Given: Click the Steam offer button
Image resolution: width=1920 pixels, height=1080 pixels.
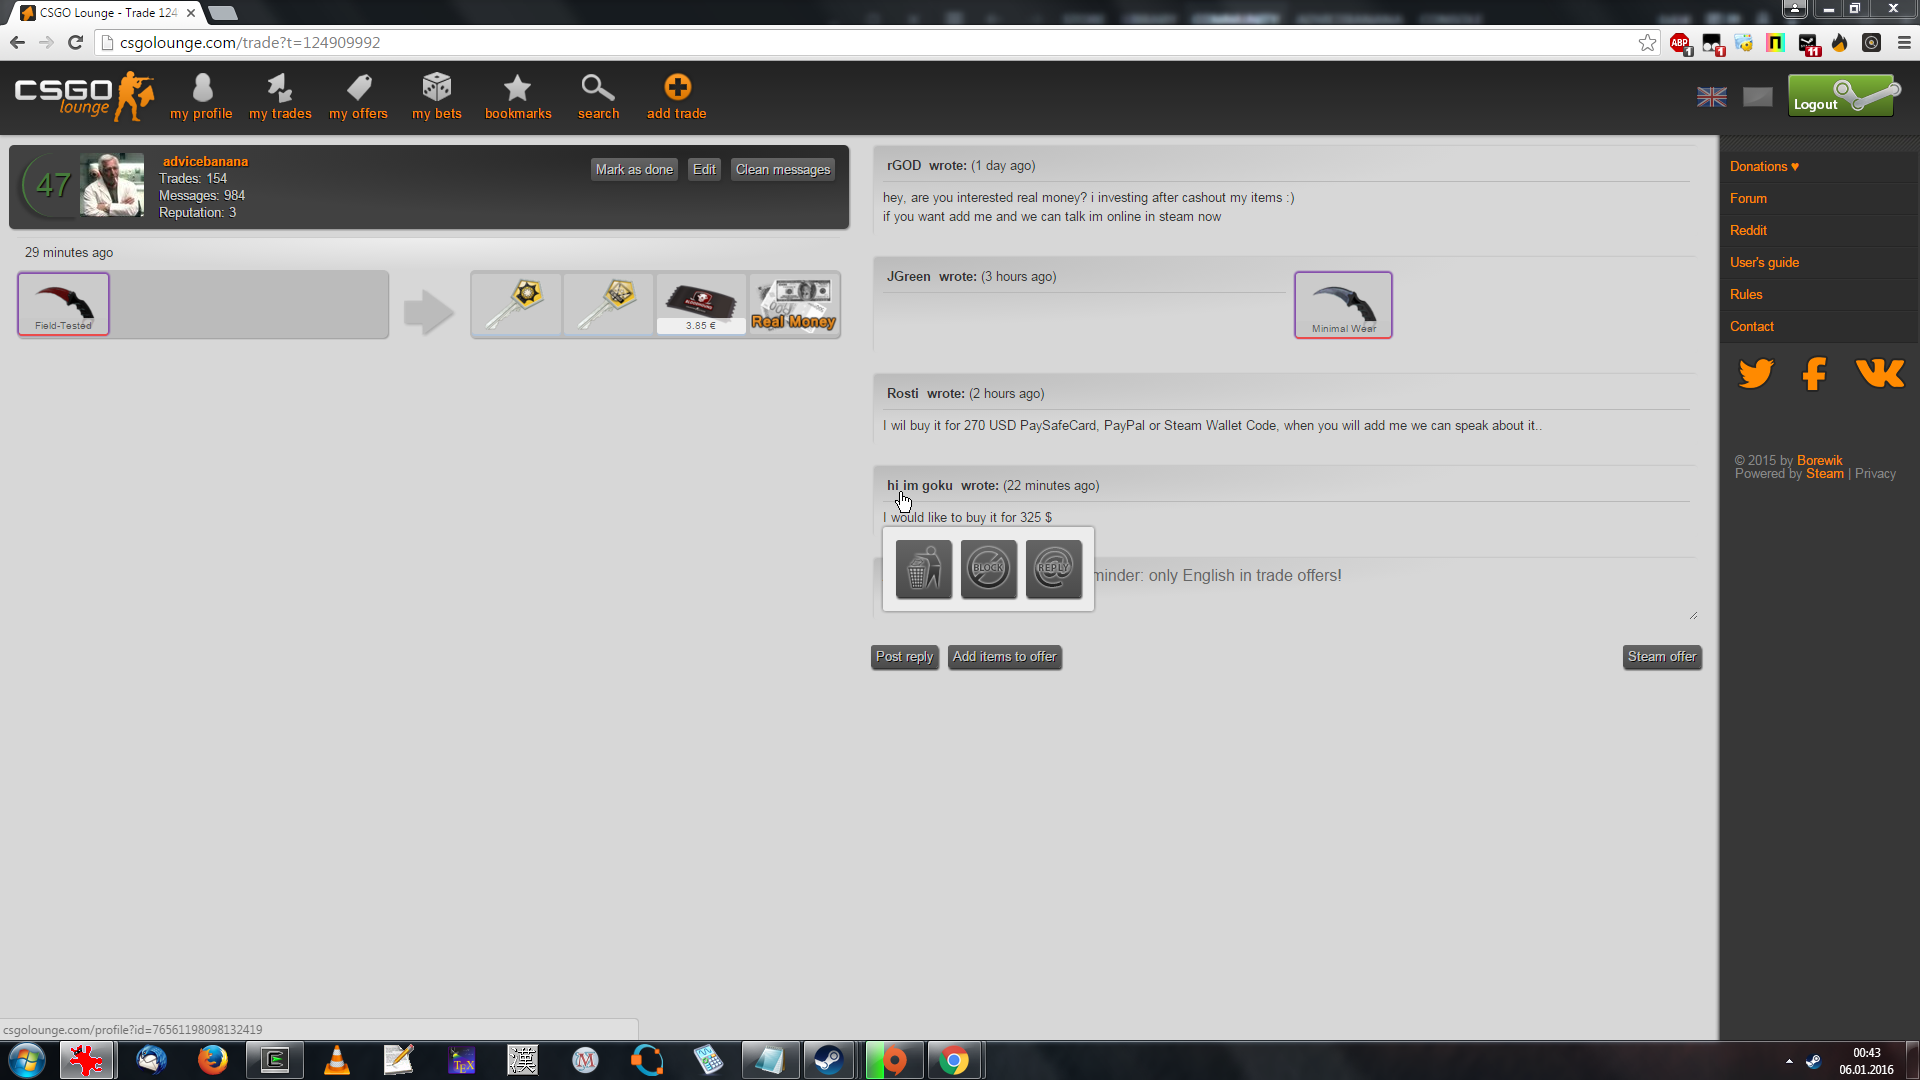Looking at the screenshot, I should [x=1661, y=657].
